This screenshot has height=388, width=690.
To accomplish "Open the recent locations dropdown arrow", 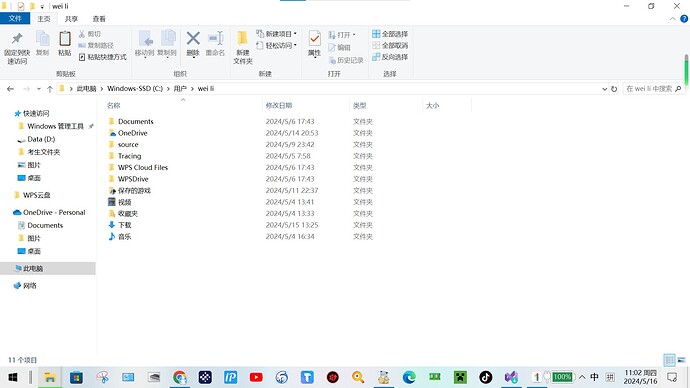I will 39,89.
